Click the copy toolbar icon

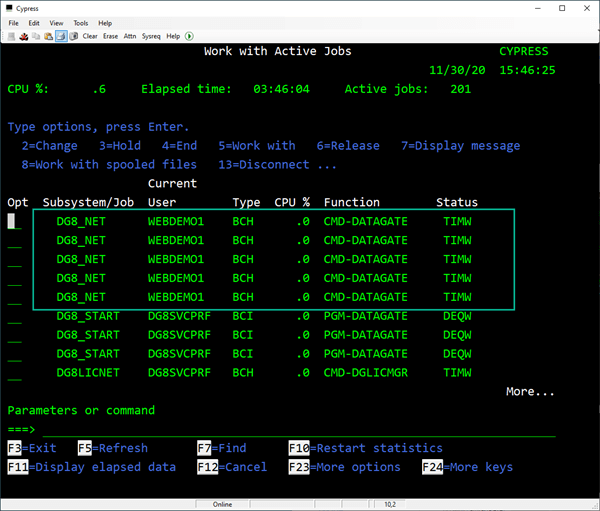click(x=36, y=36)
